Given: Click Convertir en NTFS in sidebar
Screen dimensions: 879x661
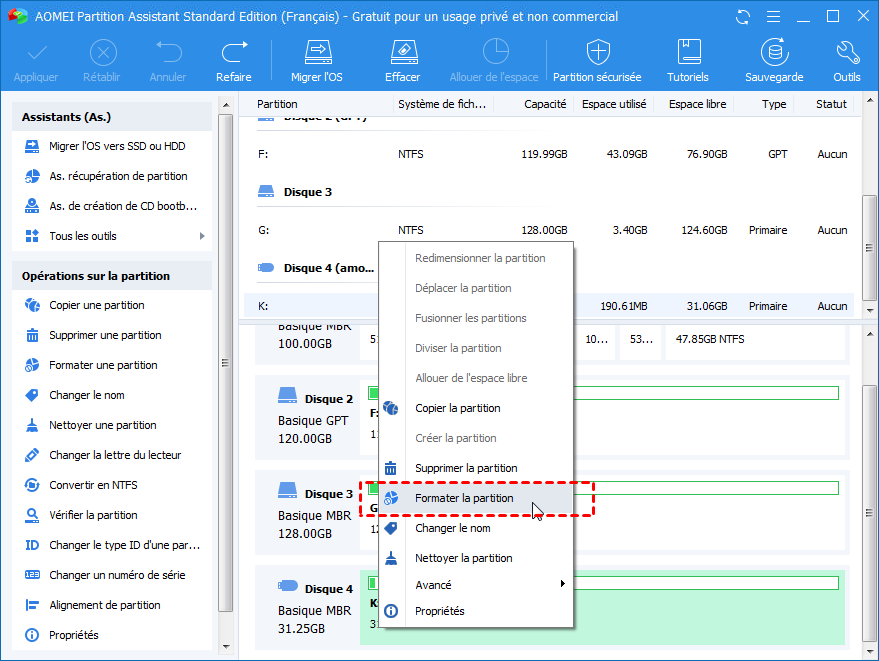Looking at the screenshot, I should (x=93, y=485).
